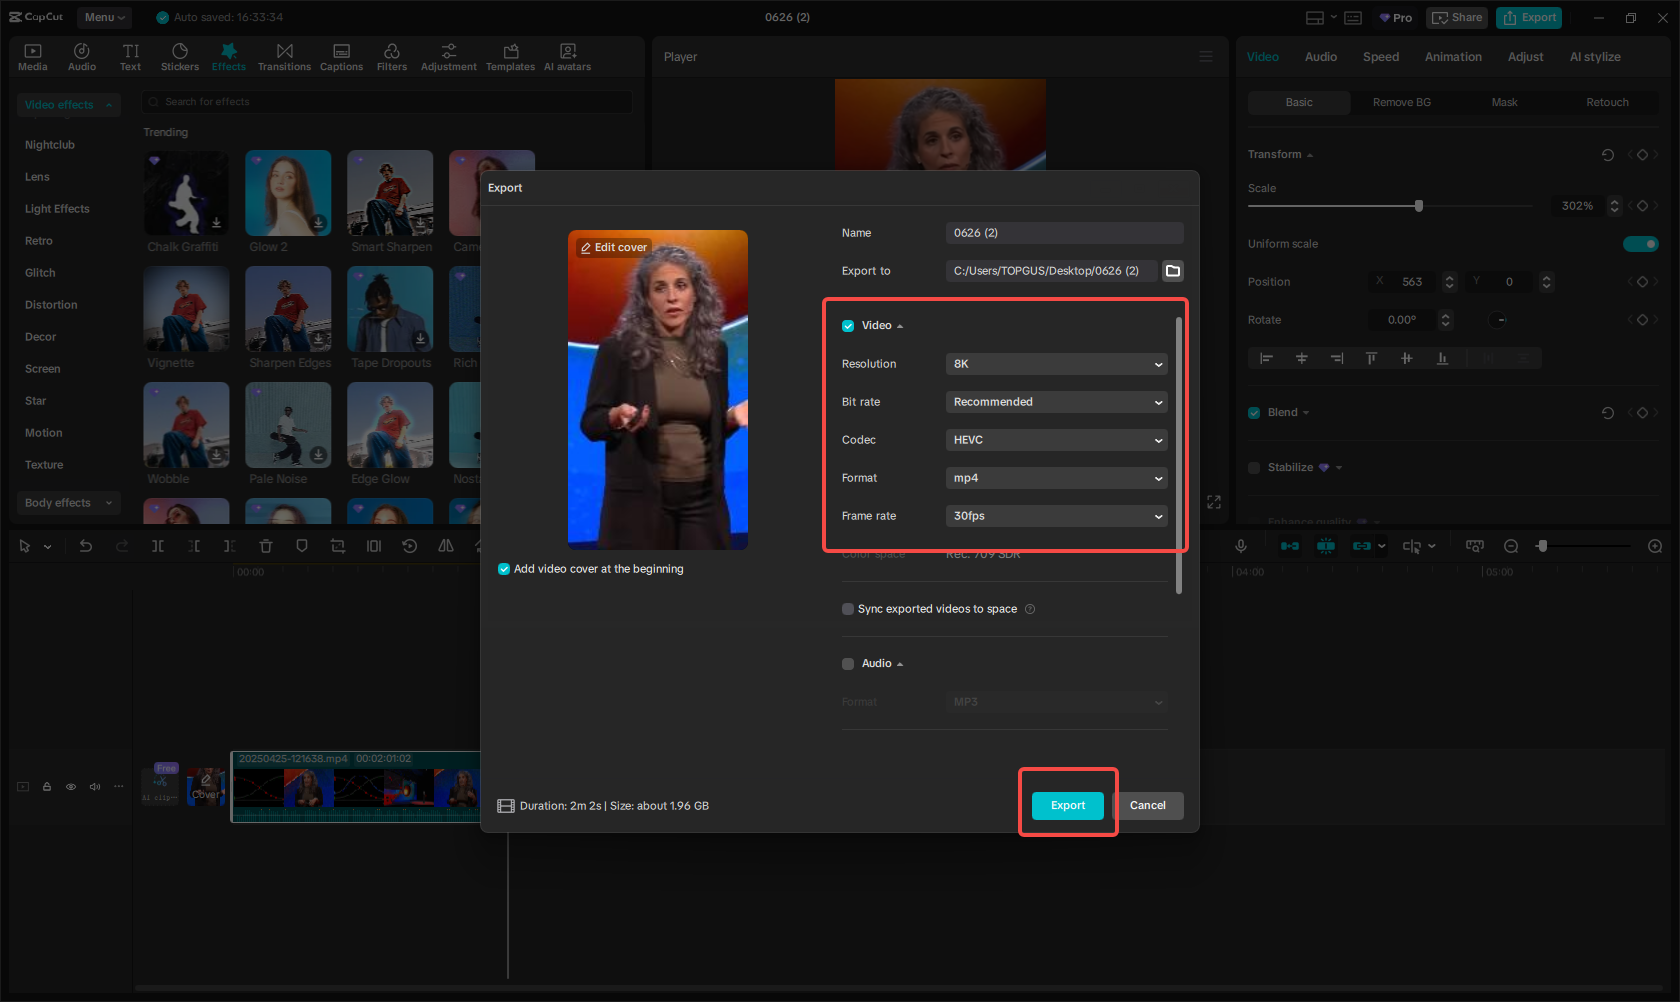Click the Mirror flip icon in the timeline toolbar
The height and width of the screenshot is (1002, 1680).
[445, 546]
